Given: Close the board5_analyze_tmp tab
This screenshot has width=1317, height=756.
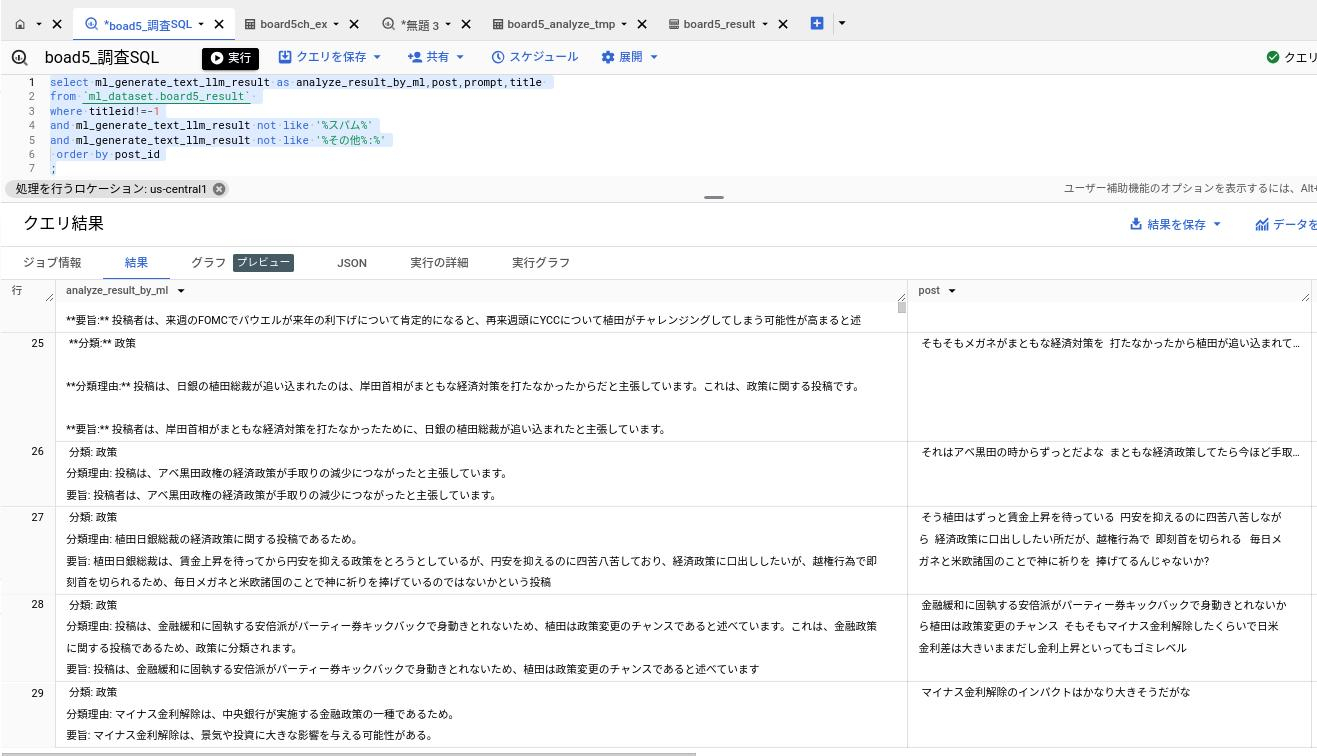Looking at the screenshot, I should (642, 24).
